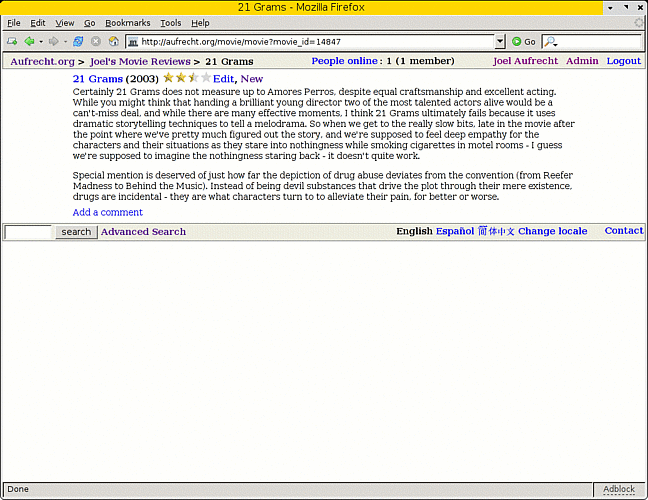
Task: Open the Advanced Search link
Action: pos(143,232)
